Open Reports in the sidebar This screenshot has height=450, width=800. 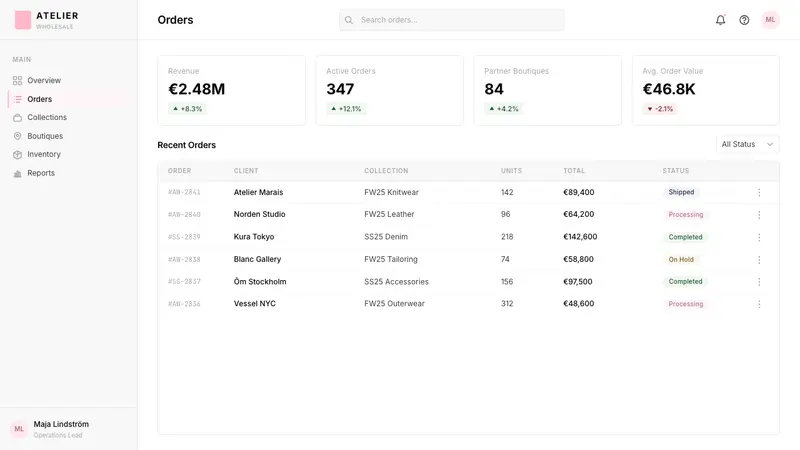(68, 173)
